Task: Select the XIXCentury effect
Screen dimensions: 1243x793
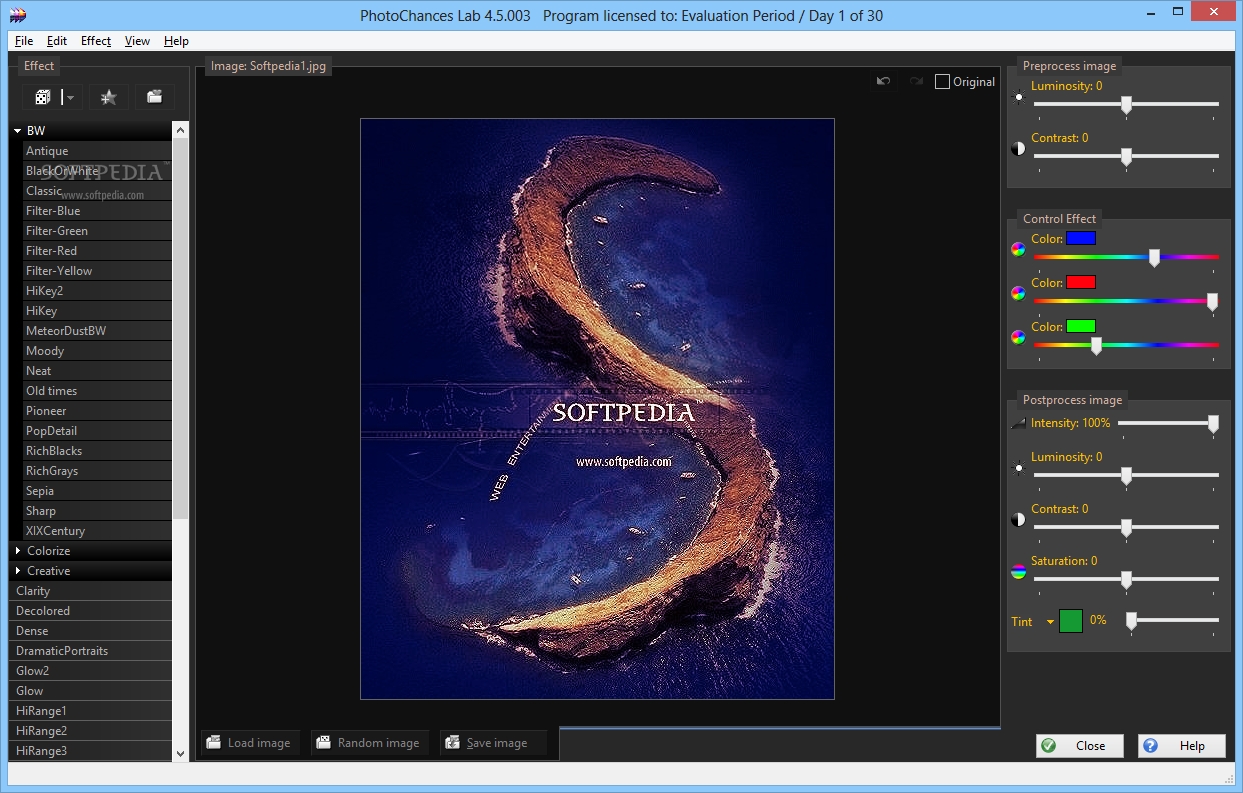Action: [x=97, y=531]
